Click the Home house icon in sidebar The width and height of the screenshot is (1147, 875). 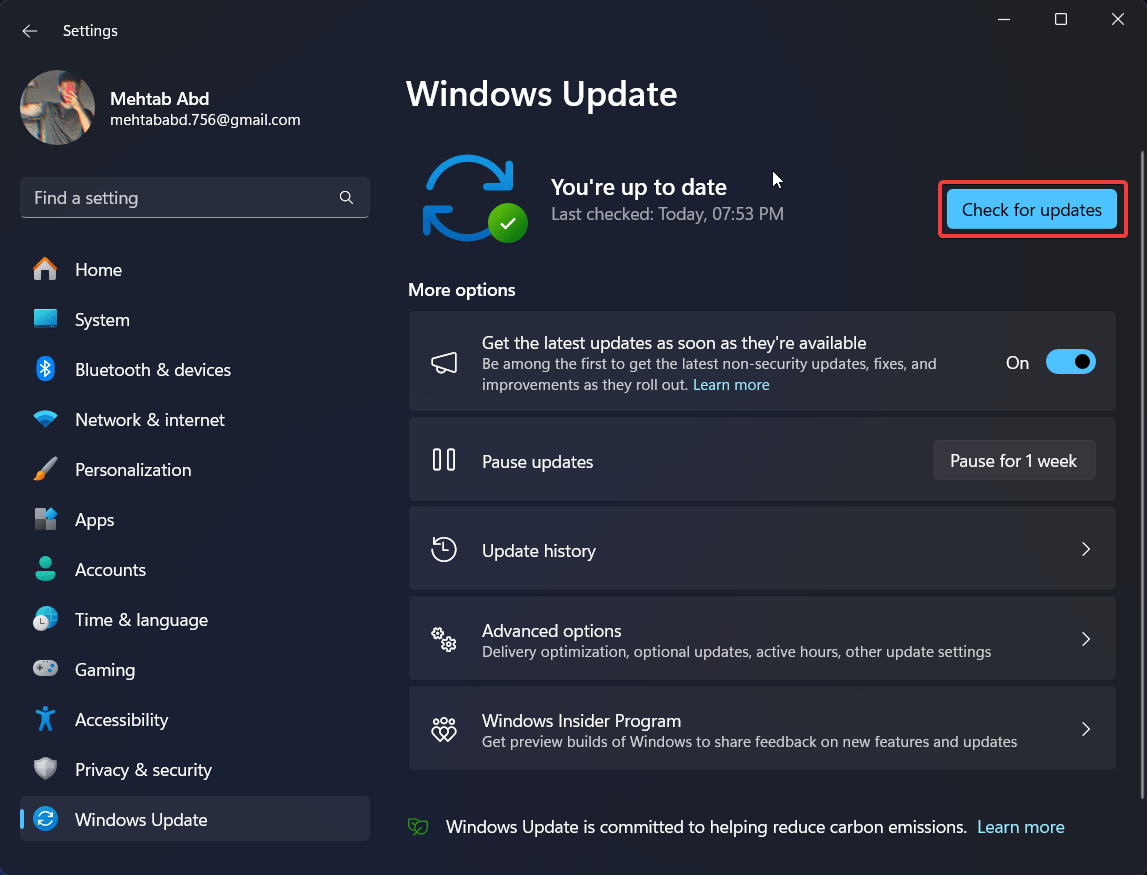[45, 269]
